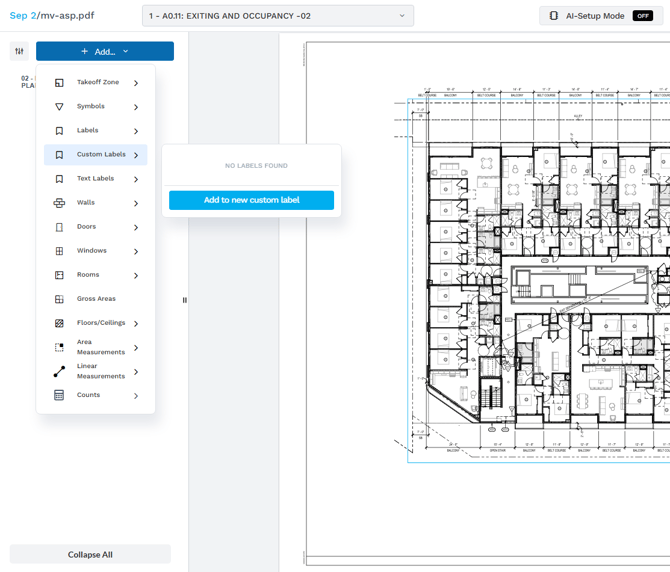Image resolution: width=670 pixels, height=572 pixels.
Task: Click the Takeoff Zone icon
Action: click(x=59, y=83)
